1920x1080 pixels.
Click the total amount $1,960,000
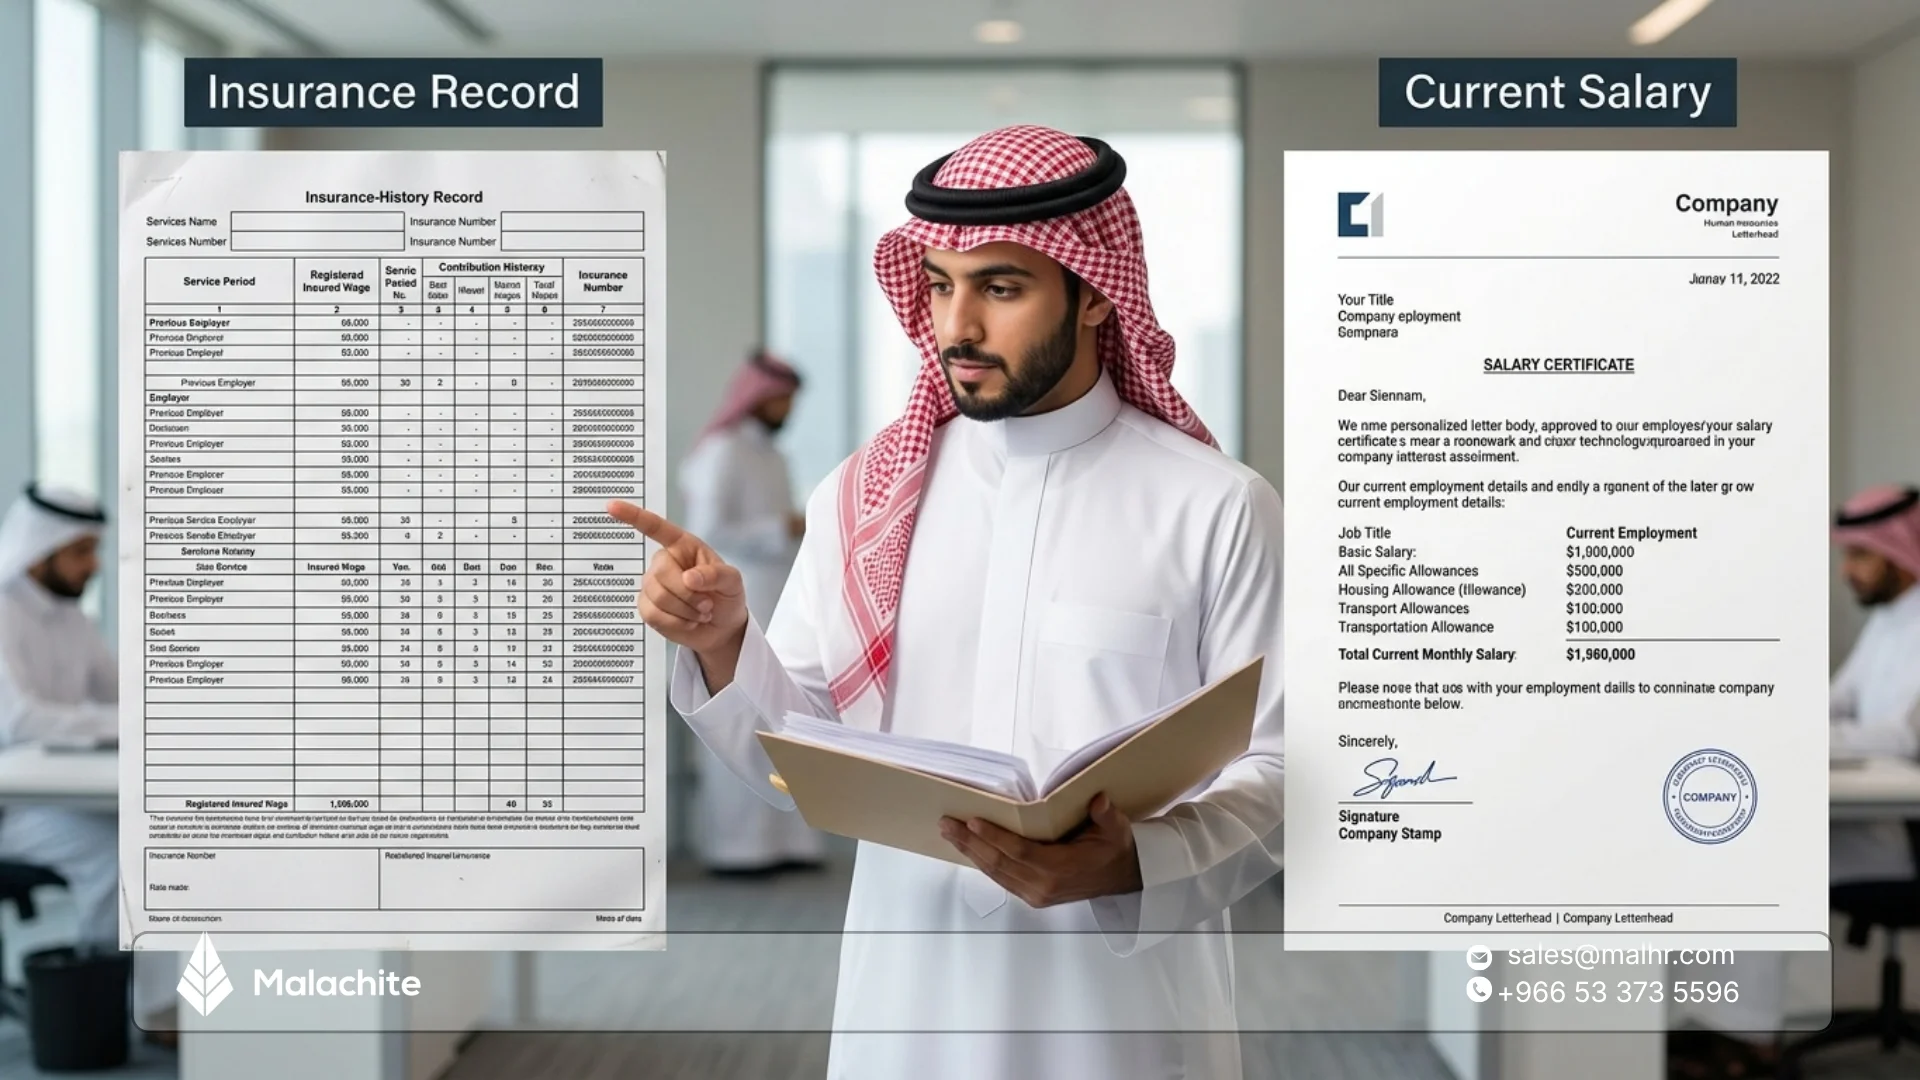(x=1600, y=655)
